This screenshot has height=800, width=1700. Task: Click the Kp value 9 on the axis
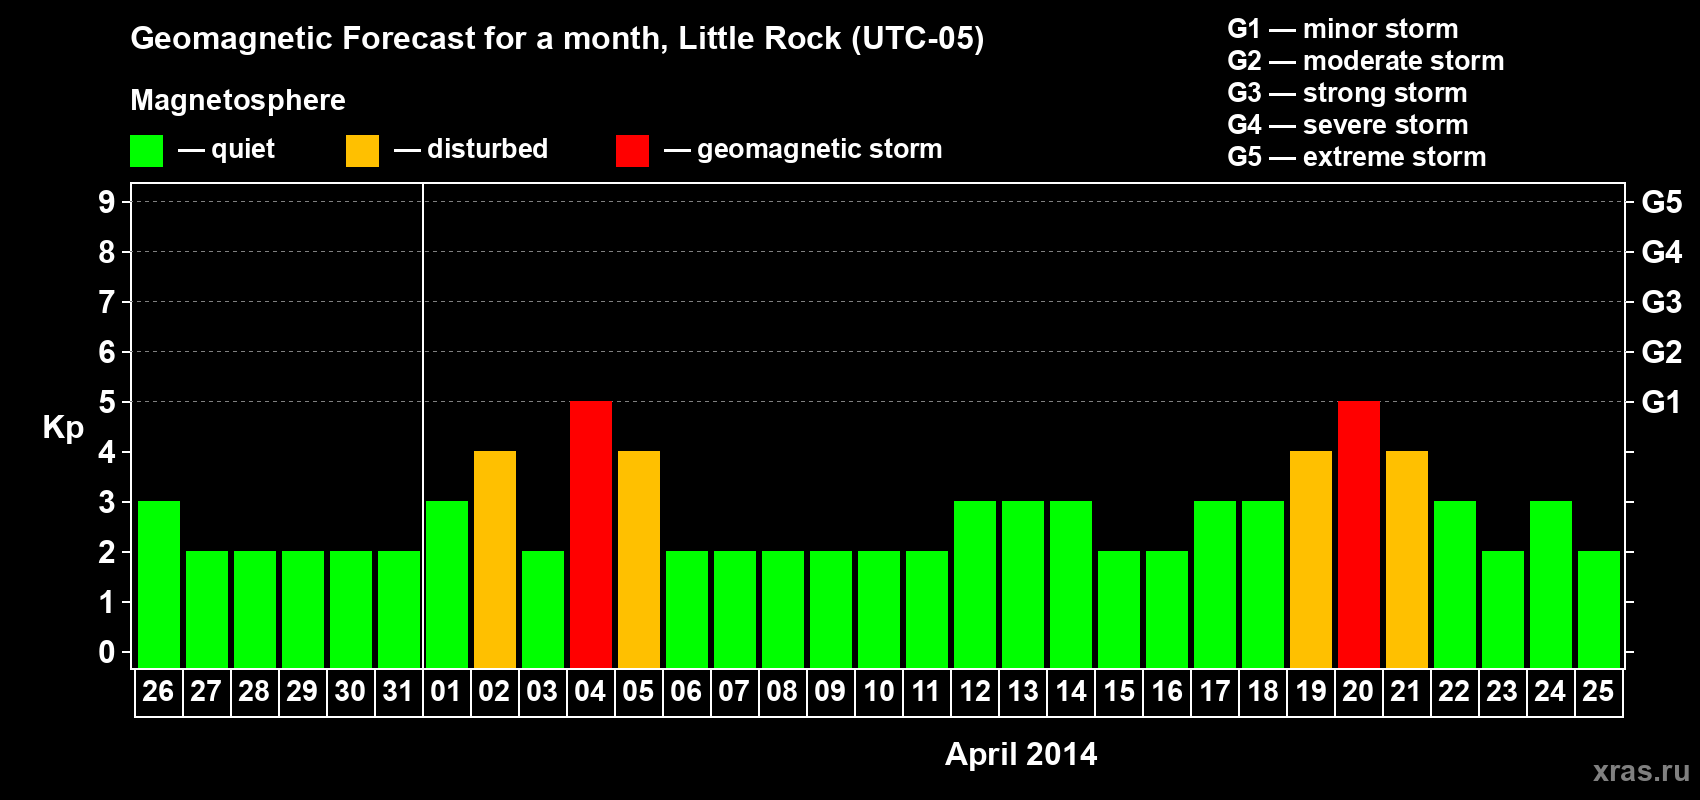tap(107, 202)
